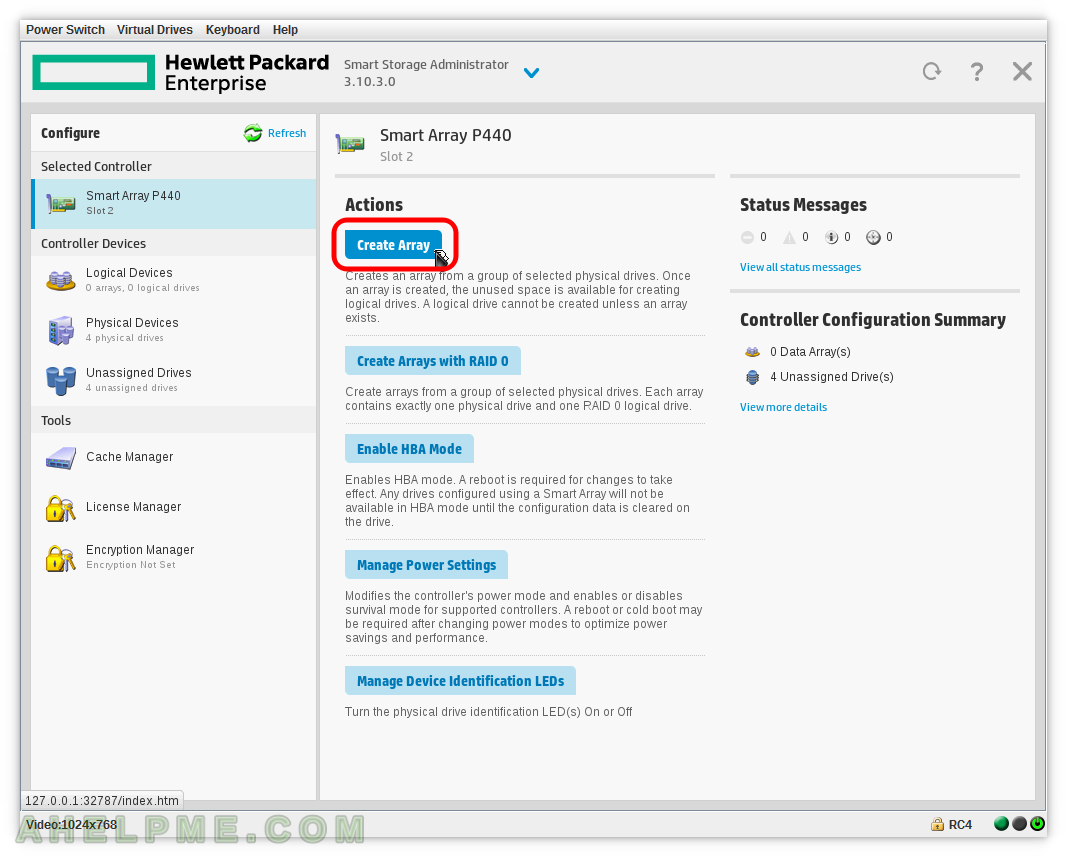Click the dark gray status LED indicator
Image resolution: width=1067 pixels, height=857 pixels.
pos(1019,824)
